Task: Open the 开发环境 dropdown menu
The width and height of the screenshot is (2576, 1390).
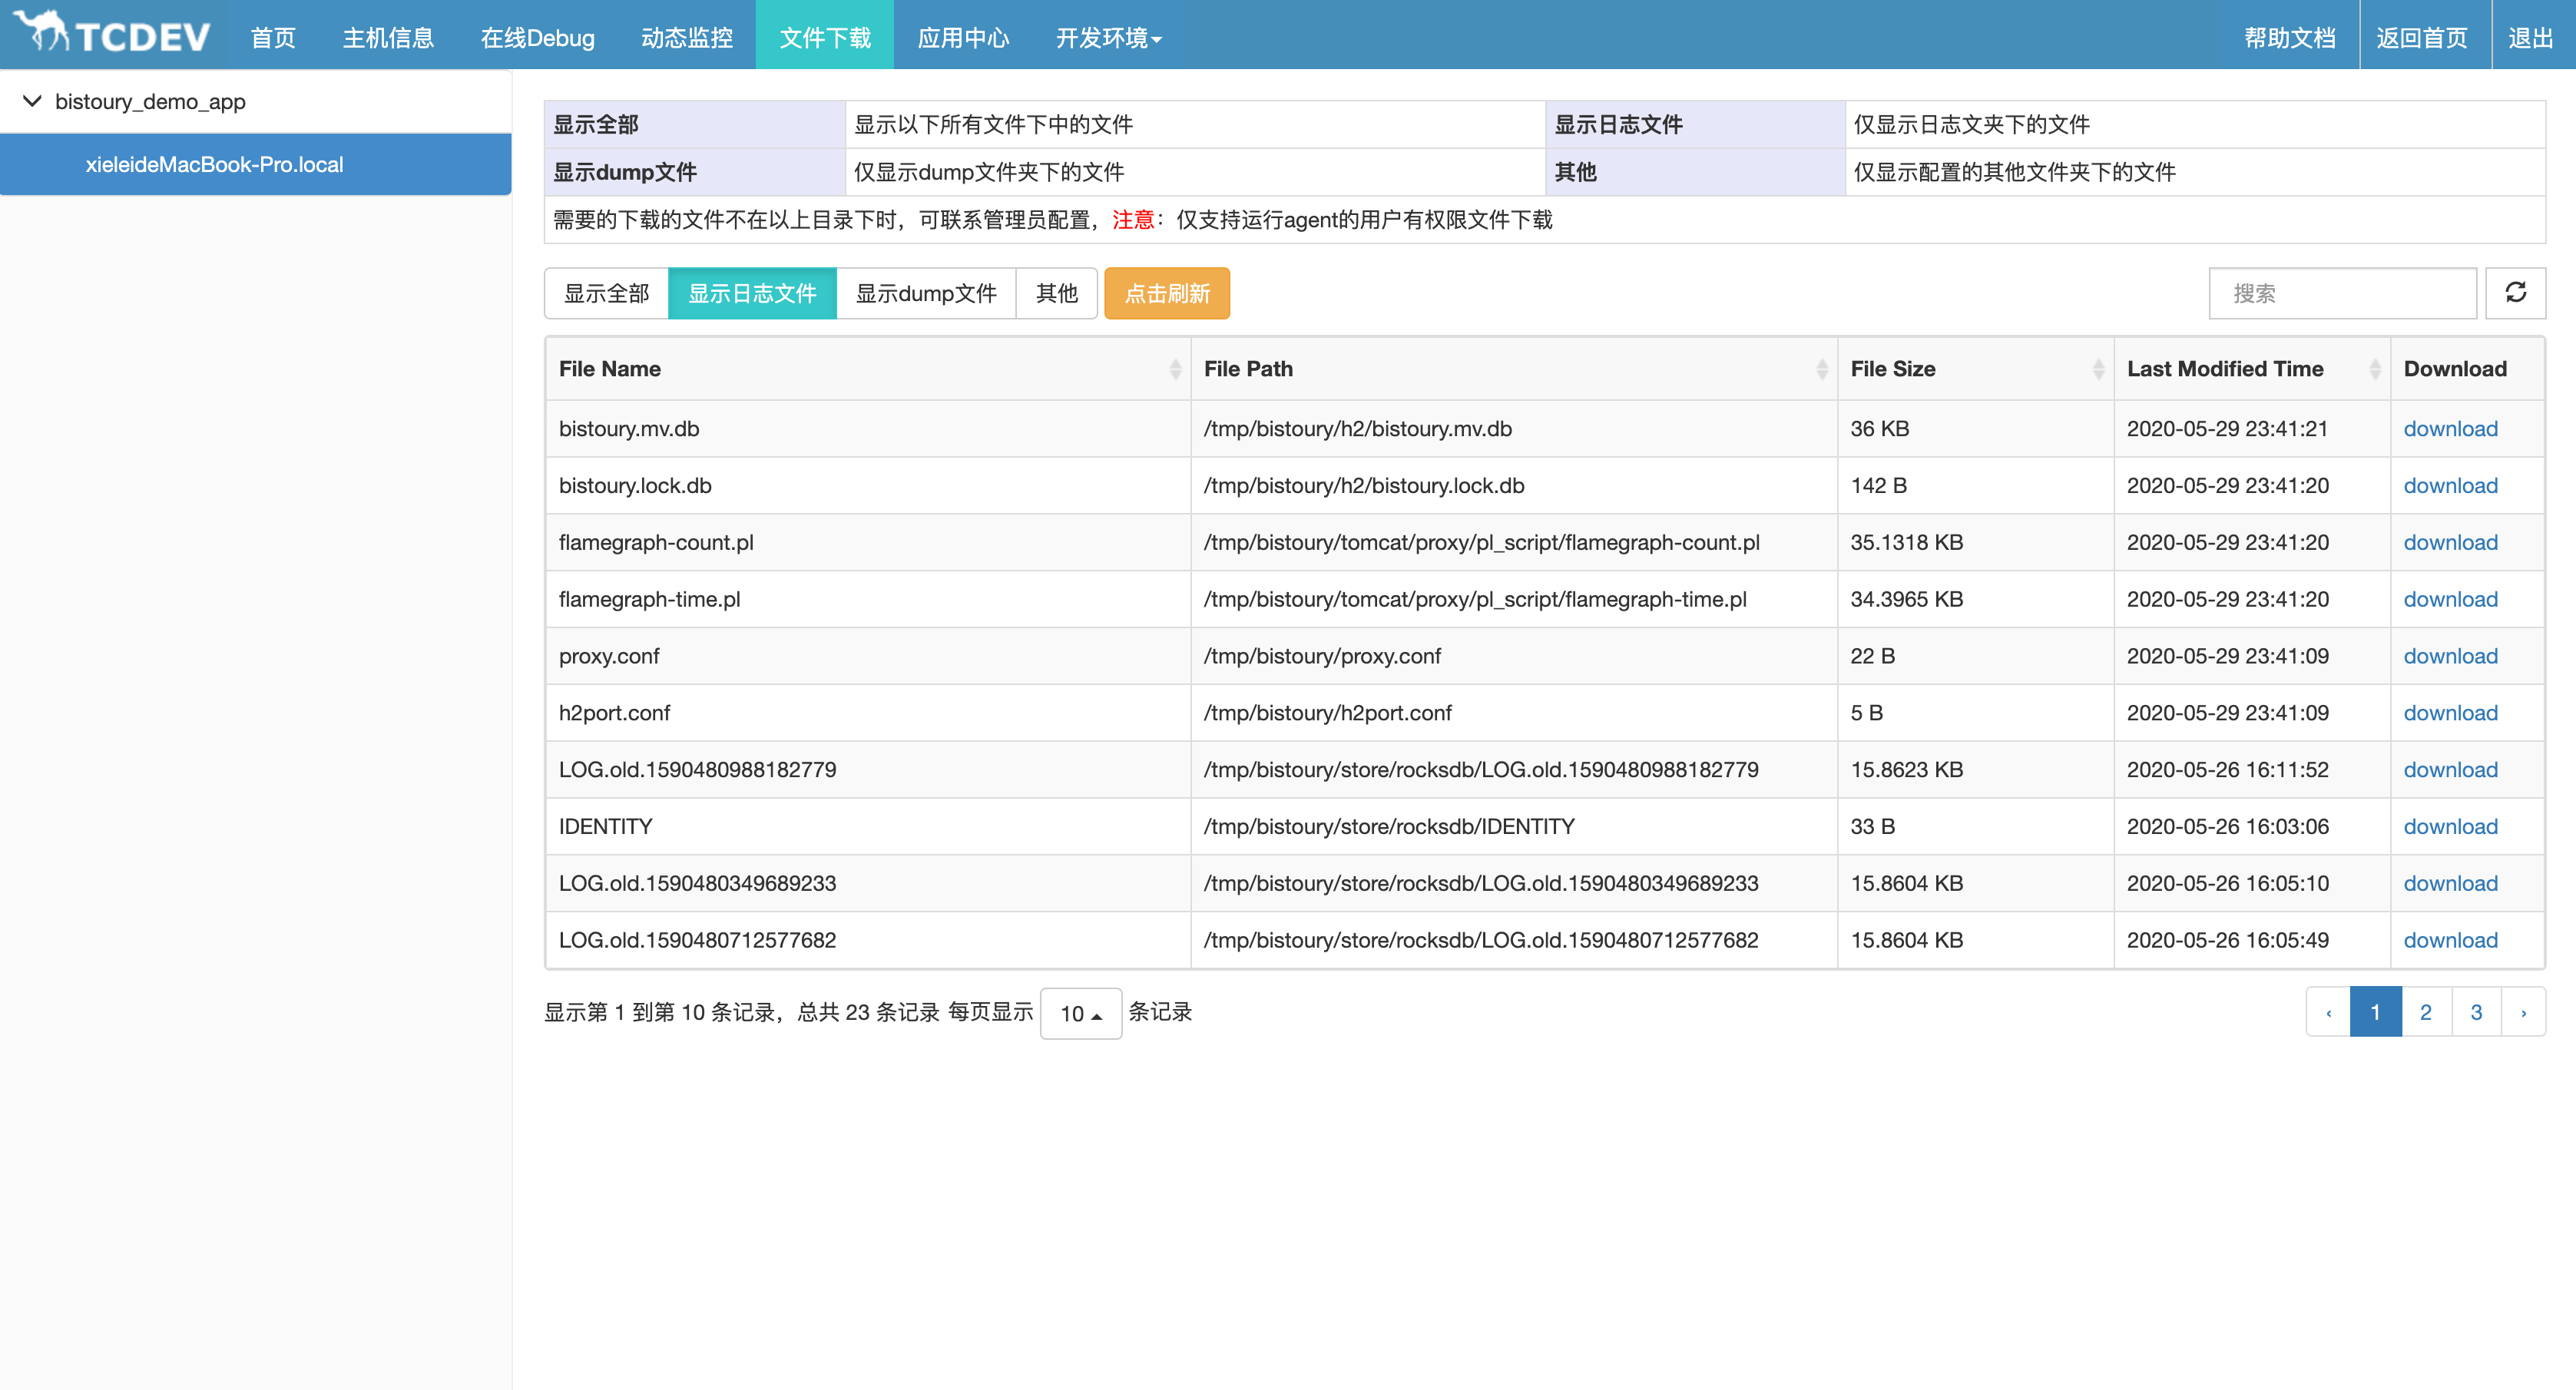Action: (1108, 38)
